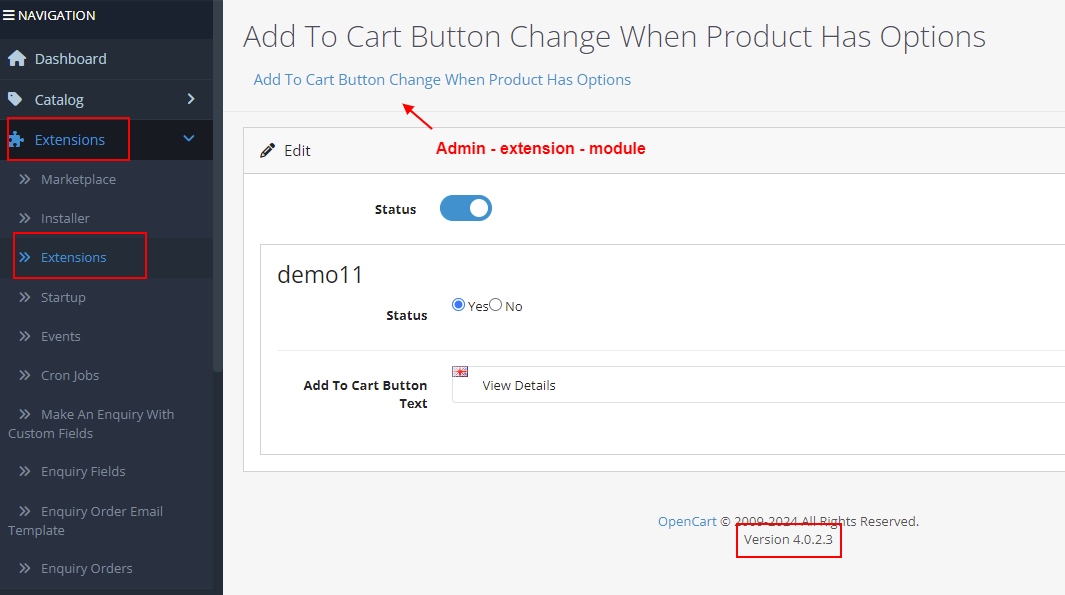
Task: Click the UK flag language icon
Action: (460, 372)
